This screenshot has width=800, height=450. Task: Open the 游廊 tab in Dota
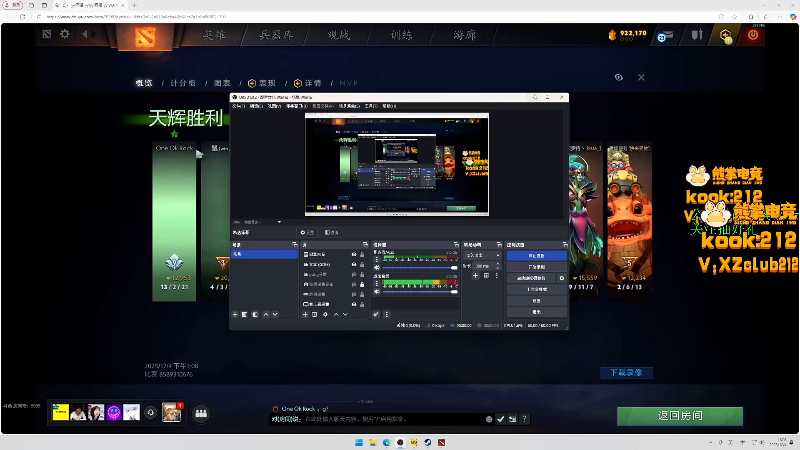pos(464,35)
